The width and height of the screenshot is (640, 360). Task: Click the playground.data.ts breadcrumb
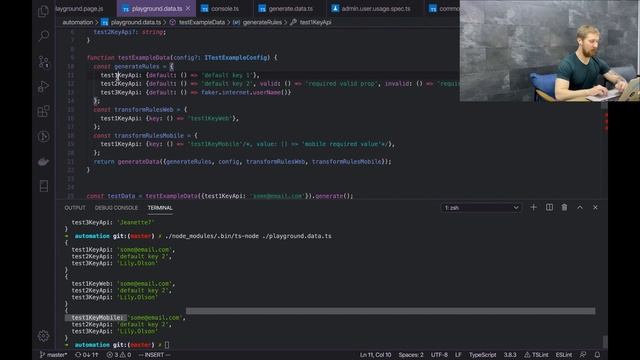[136, 22]
